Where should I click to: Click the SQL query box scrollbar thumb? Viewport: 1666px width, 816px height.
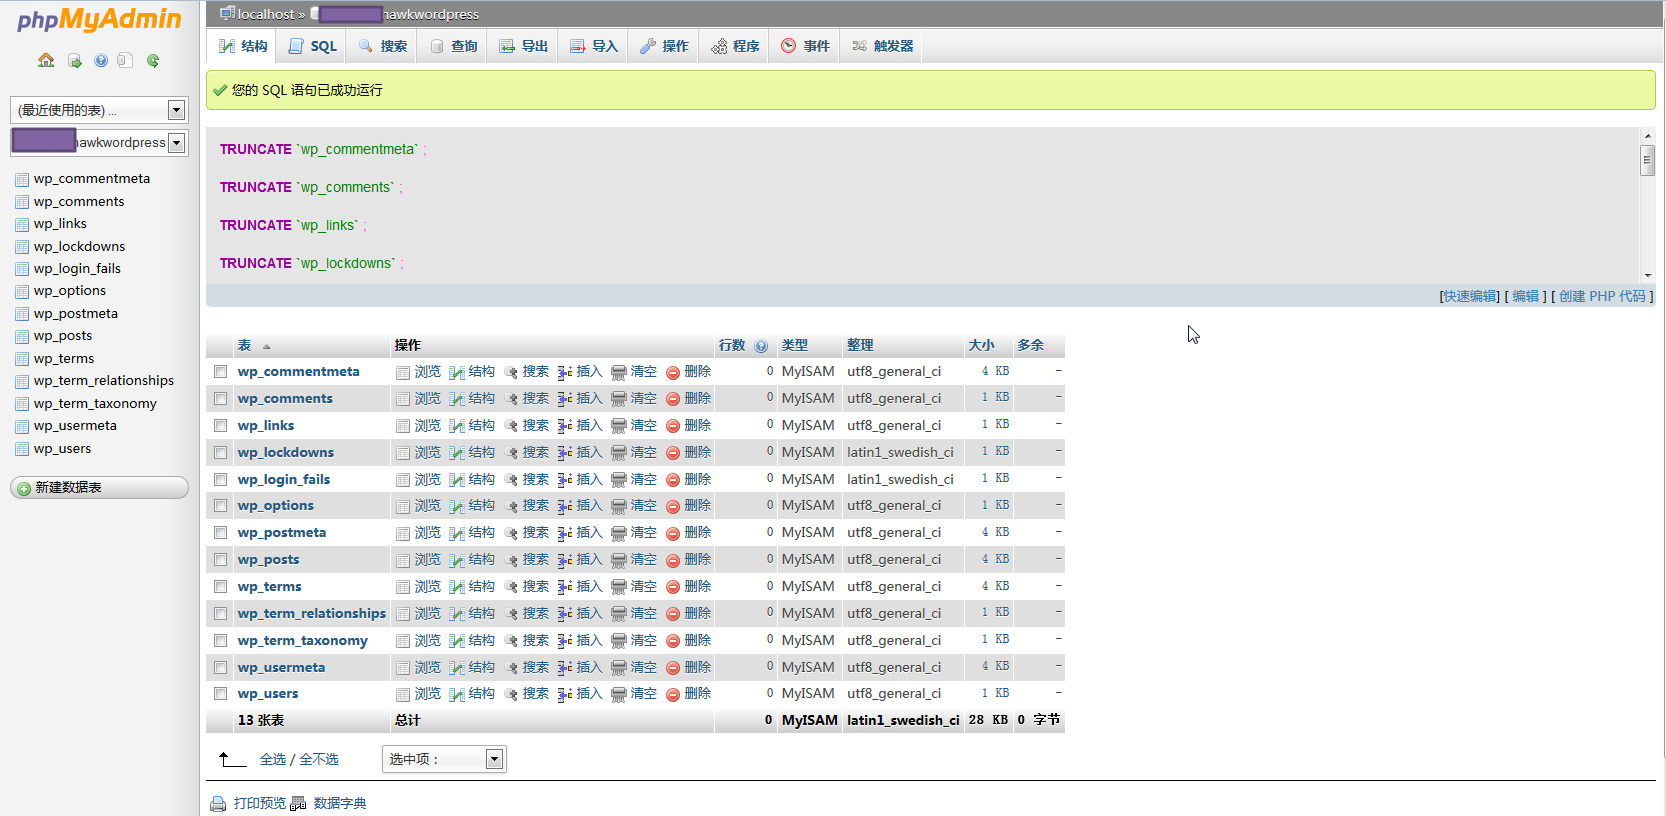(1648, 161)
